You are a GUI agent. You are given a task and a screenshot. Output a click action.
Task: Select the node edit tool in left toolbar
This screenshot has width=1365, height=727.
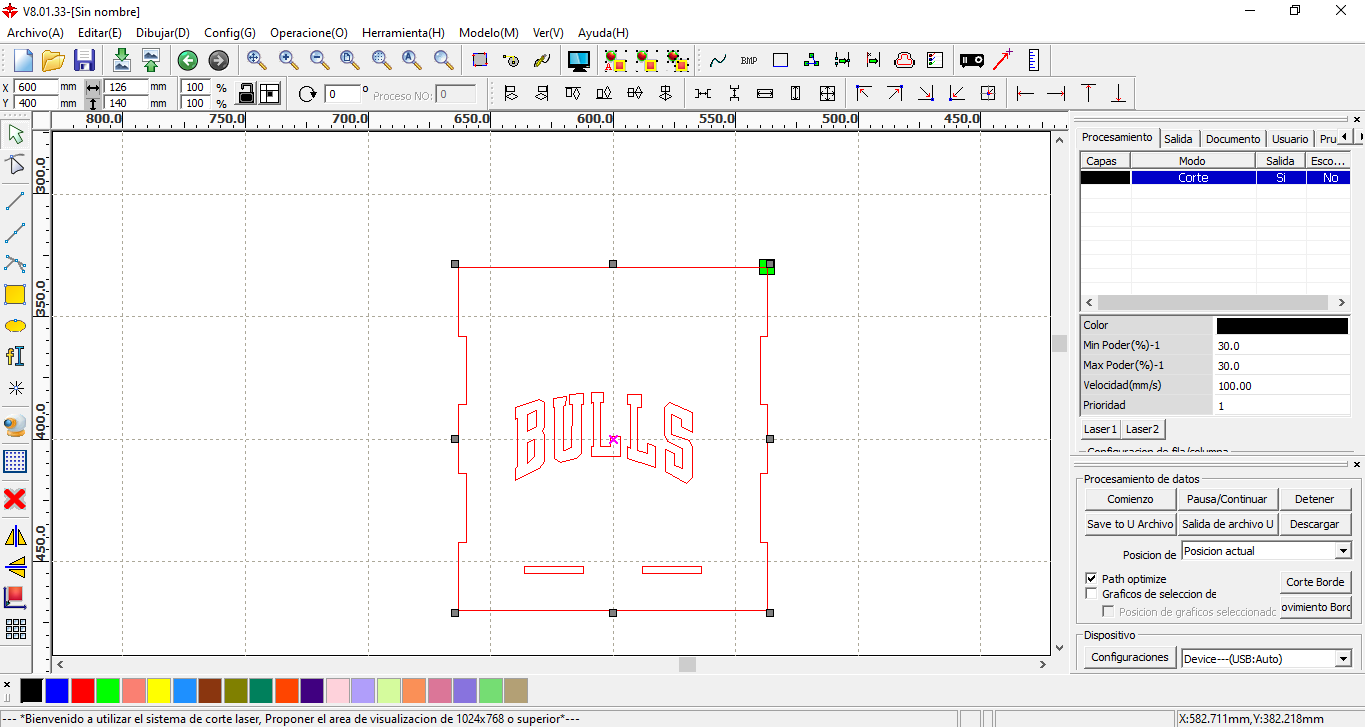pyautogui.click(x=15, y=166)
